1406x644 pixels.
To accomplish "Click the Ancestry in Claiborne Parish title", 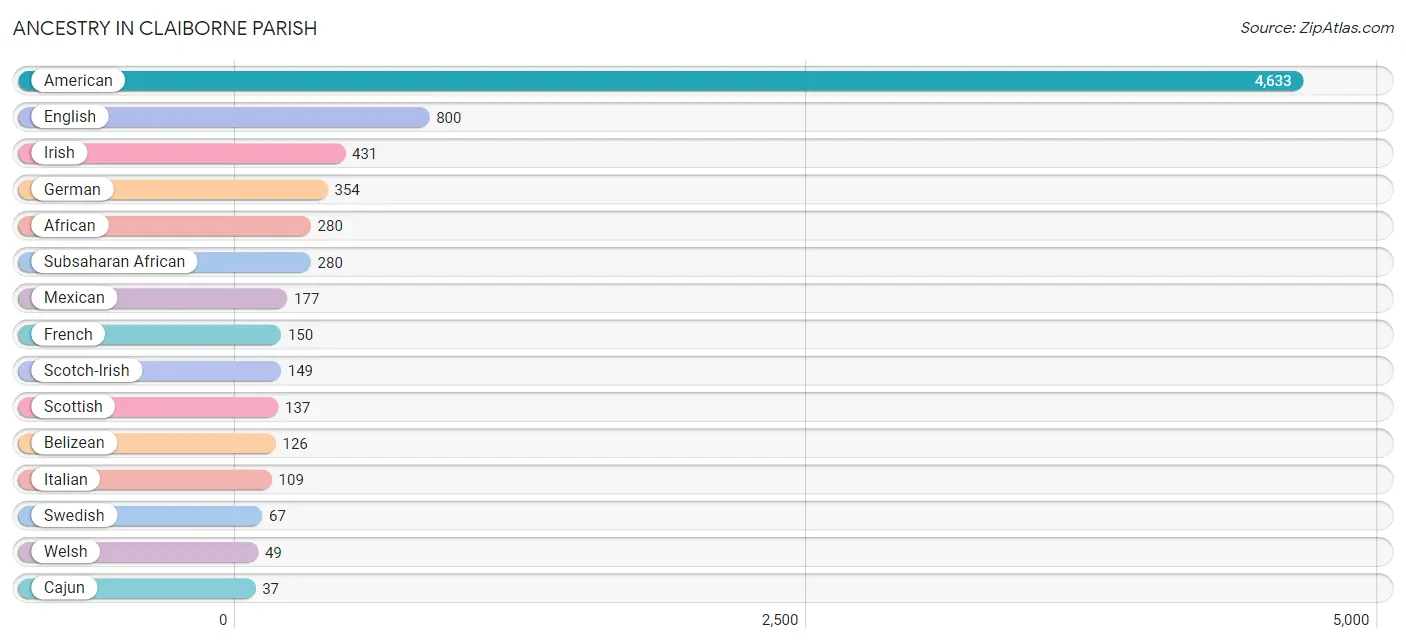I will coord(165,29).
